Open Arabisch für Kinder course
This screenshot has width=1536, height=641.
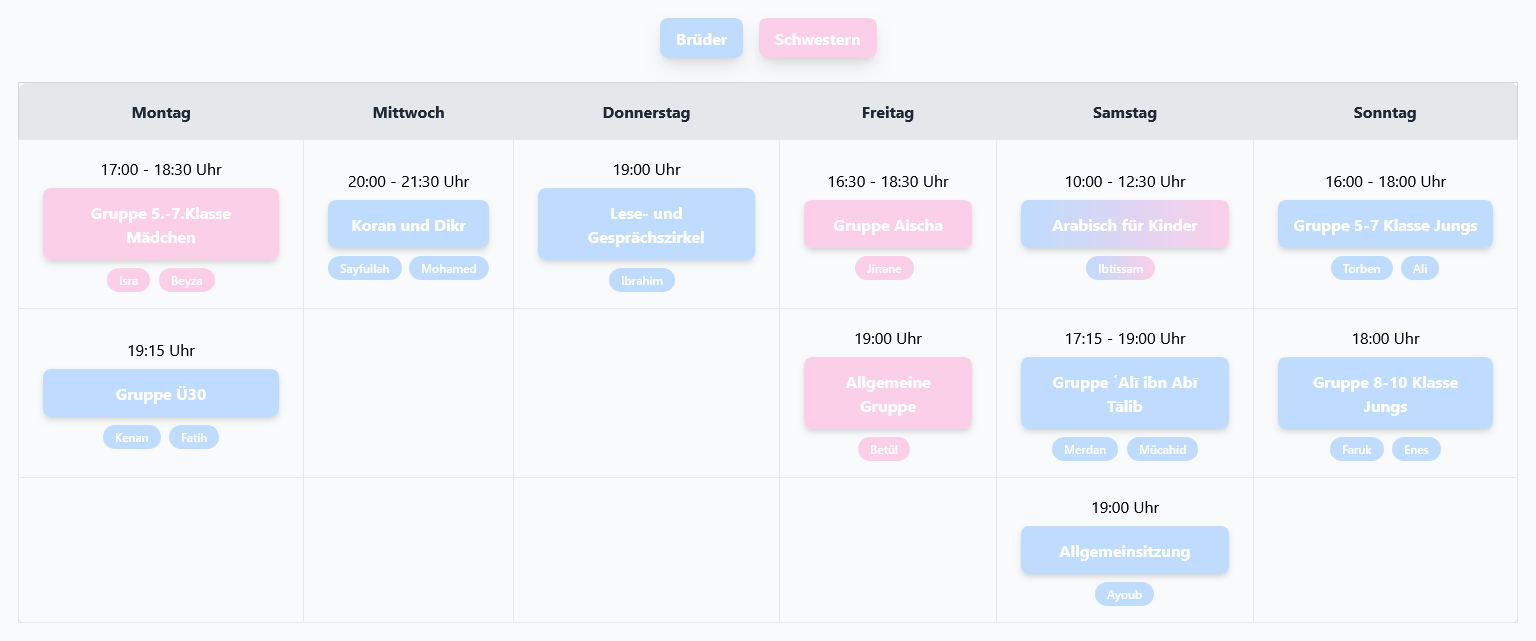(x=1124, y=225)
